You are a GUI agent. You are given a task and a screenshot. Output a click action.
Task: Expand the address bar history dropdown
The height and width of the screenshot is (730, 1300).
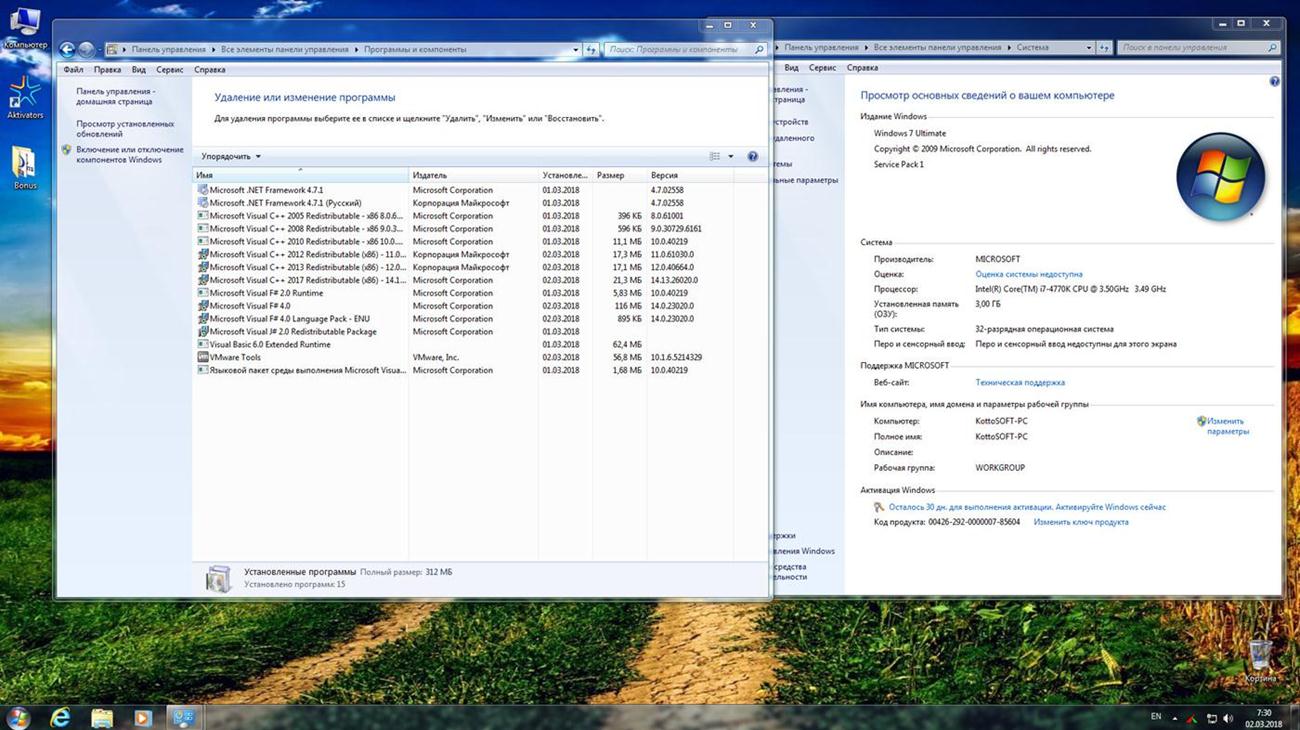[x=575, y=49]
